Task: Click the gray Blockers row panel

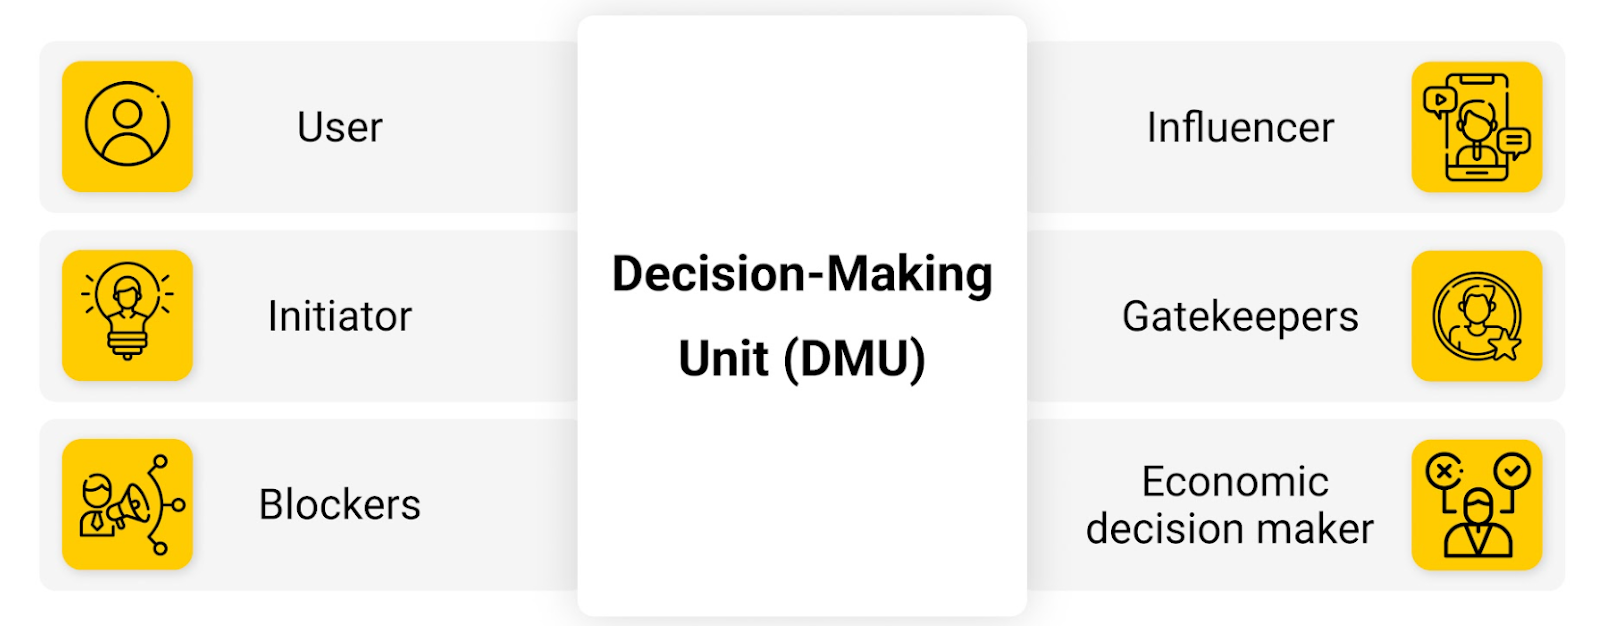Action: (x=309, y=504)
